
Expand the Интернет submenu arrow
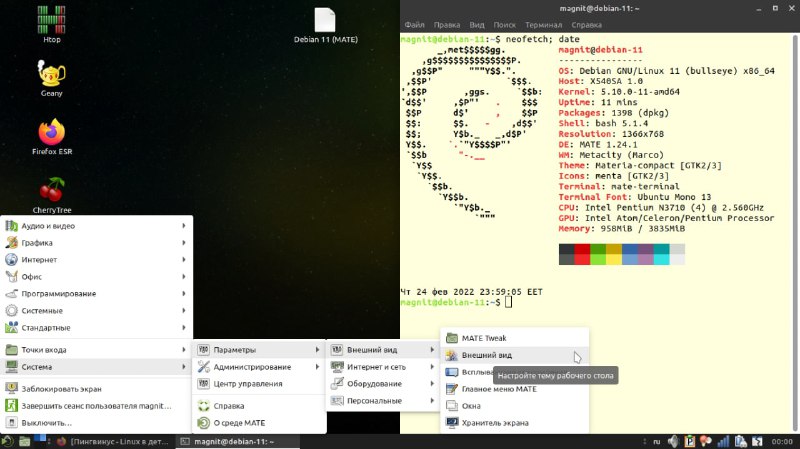(184, 259)
